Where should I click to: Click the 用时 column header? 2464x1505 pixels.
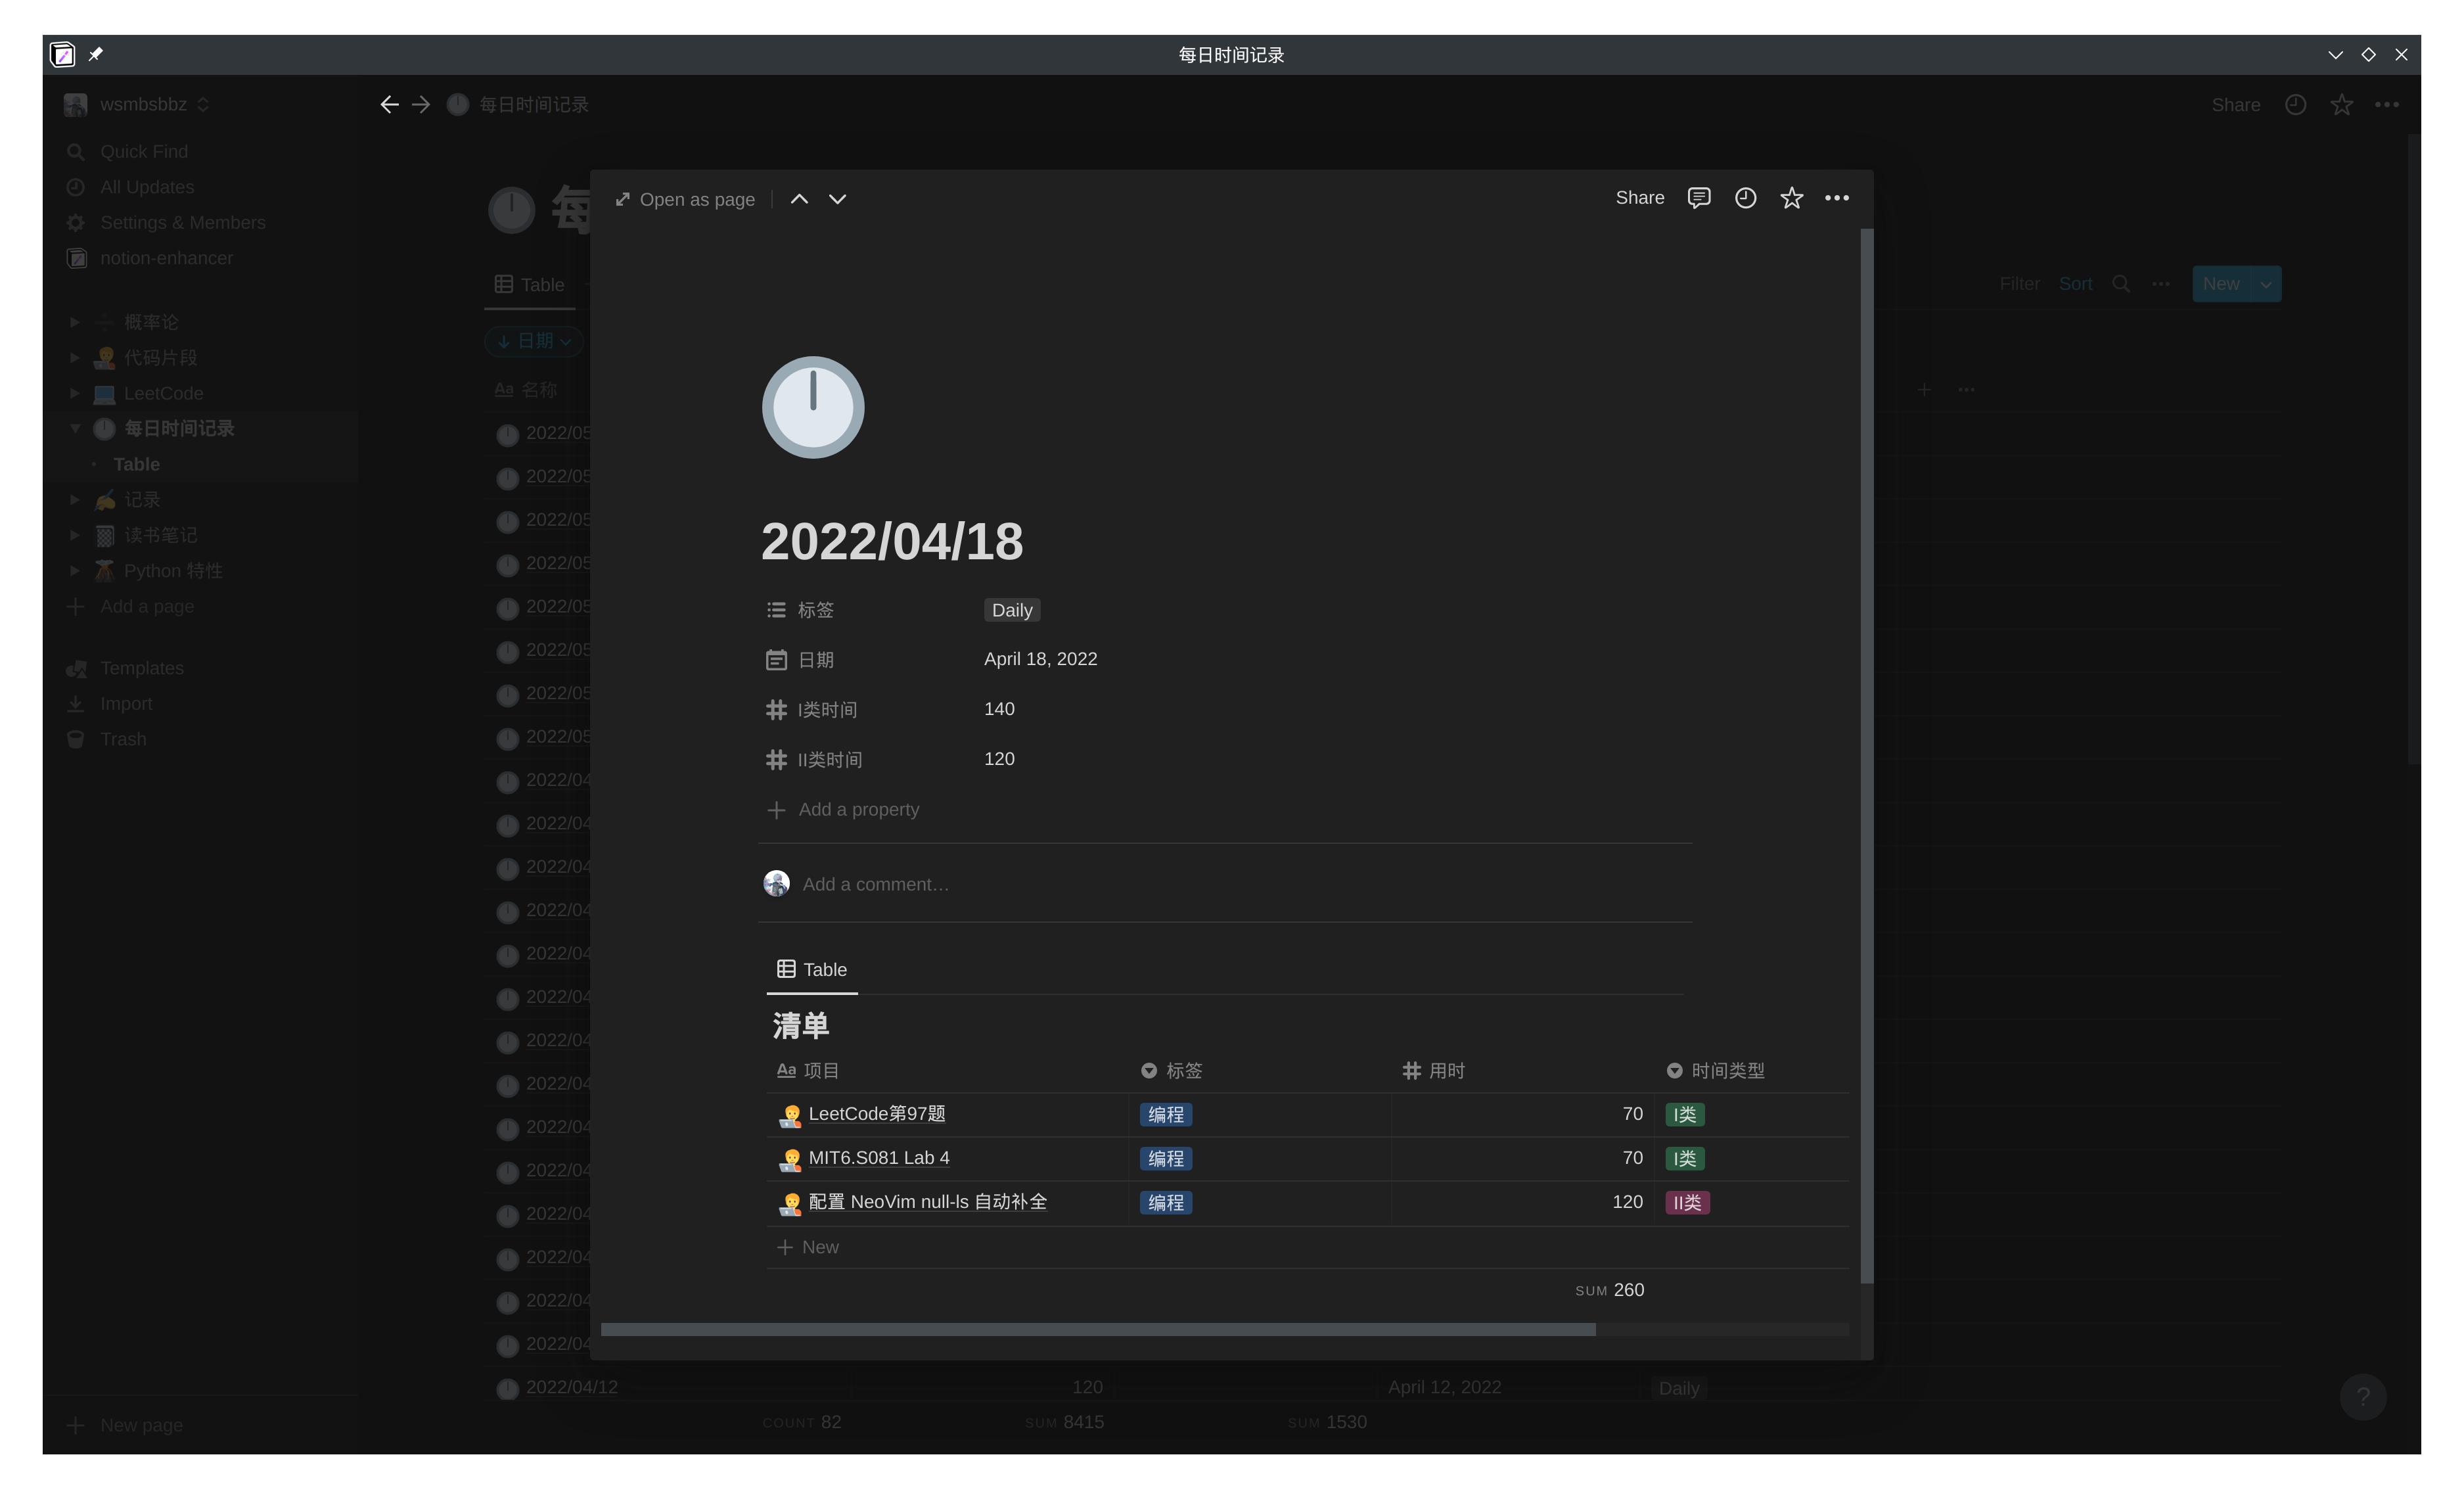pyautogui.click(x=1434, y=1071)
